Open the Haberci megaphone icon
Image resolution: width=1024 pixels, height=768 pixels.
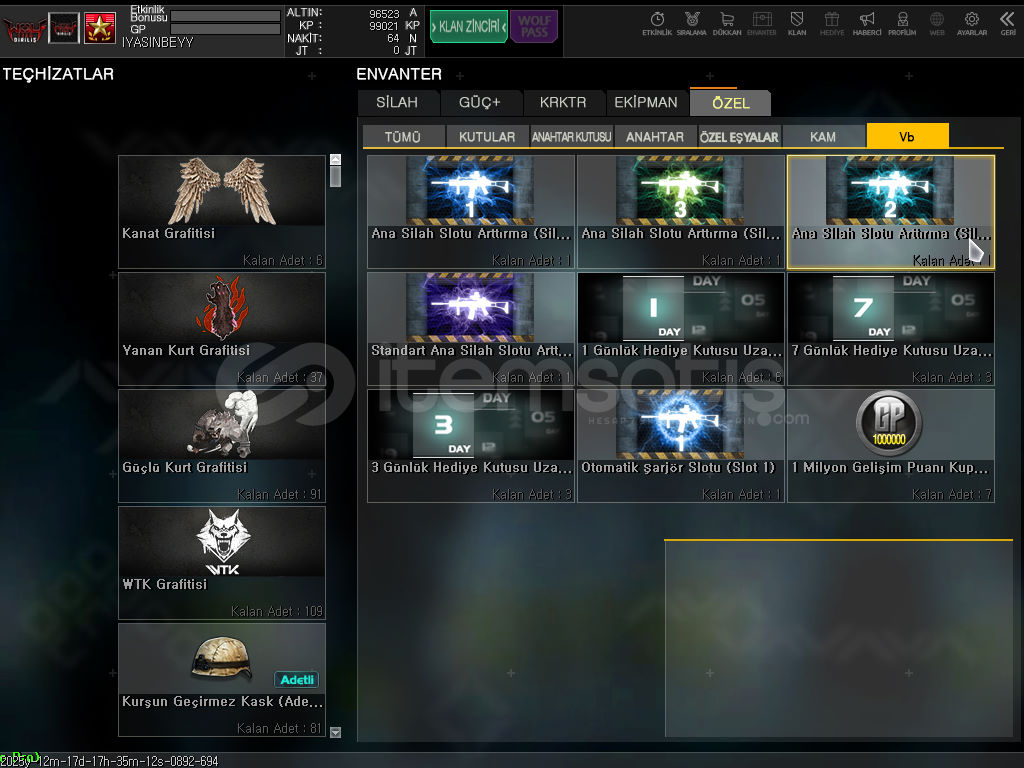point(867,24)
